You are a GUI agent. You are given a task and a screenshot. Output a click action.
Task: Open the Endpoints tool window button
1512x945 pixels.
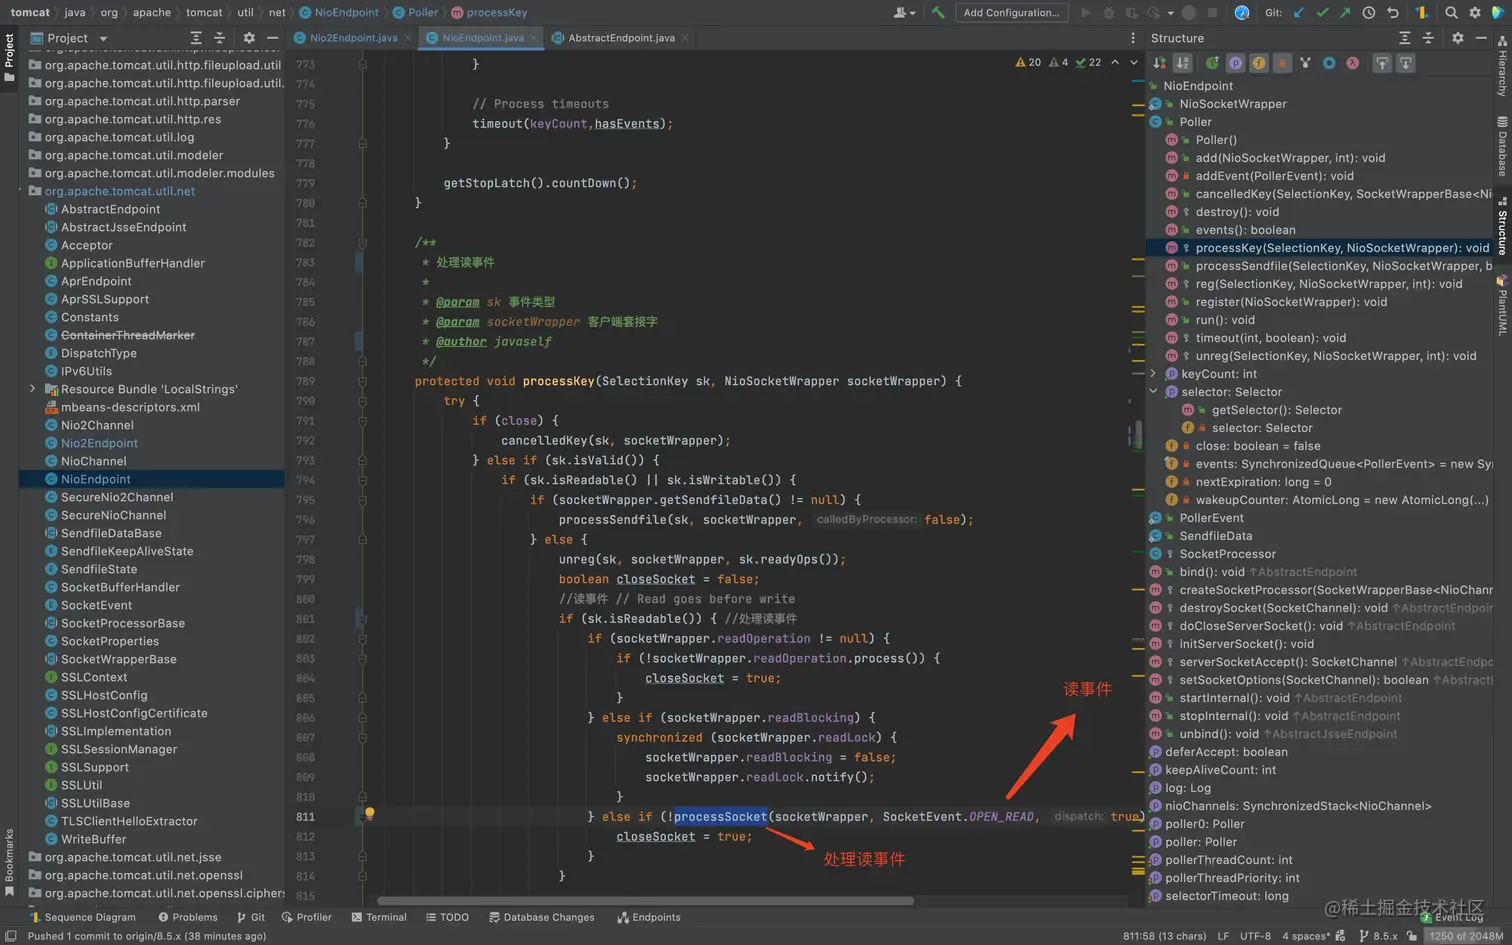pos(649,917)
